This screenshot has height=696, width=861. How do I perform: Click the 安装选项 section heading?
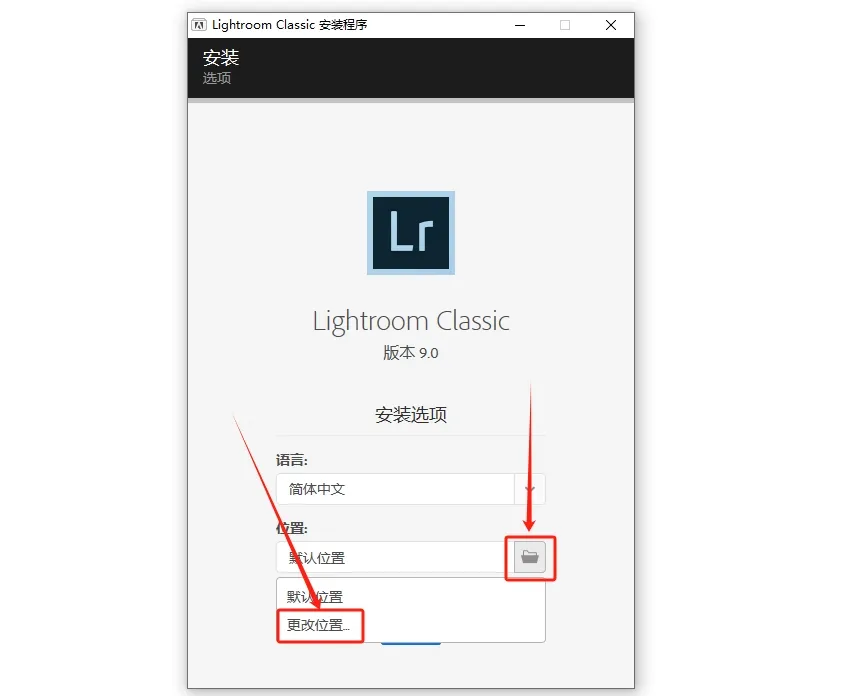pos(411,415)
